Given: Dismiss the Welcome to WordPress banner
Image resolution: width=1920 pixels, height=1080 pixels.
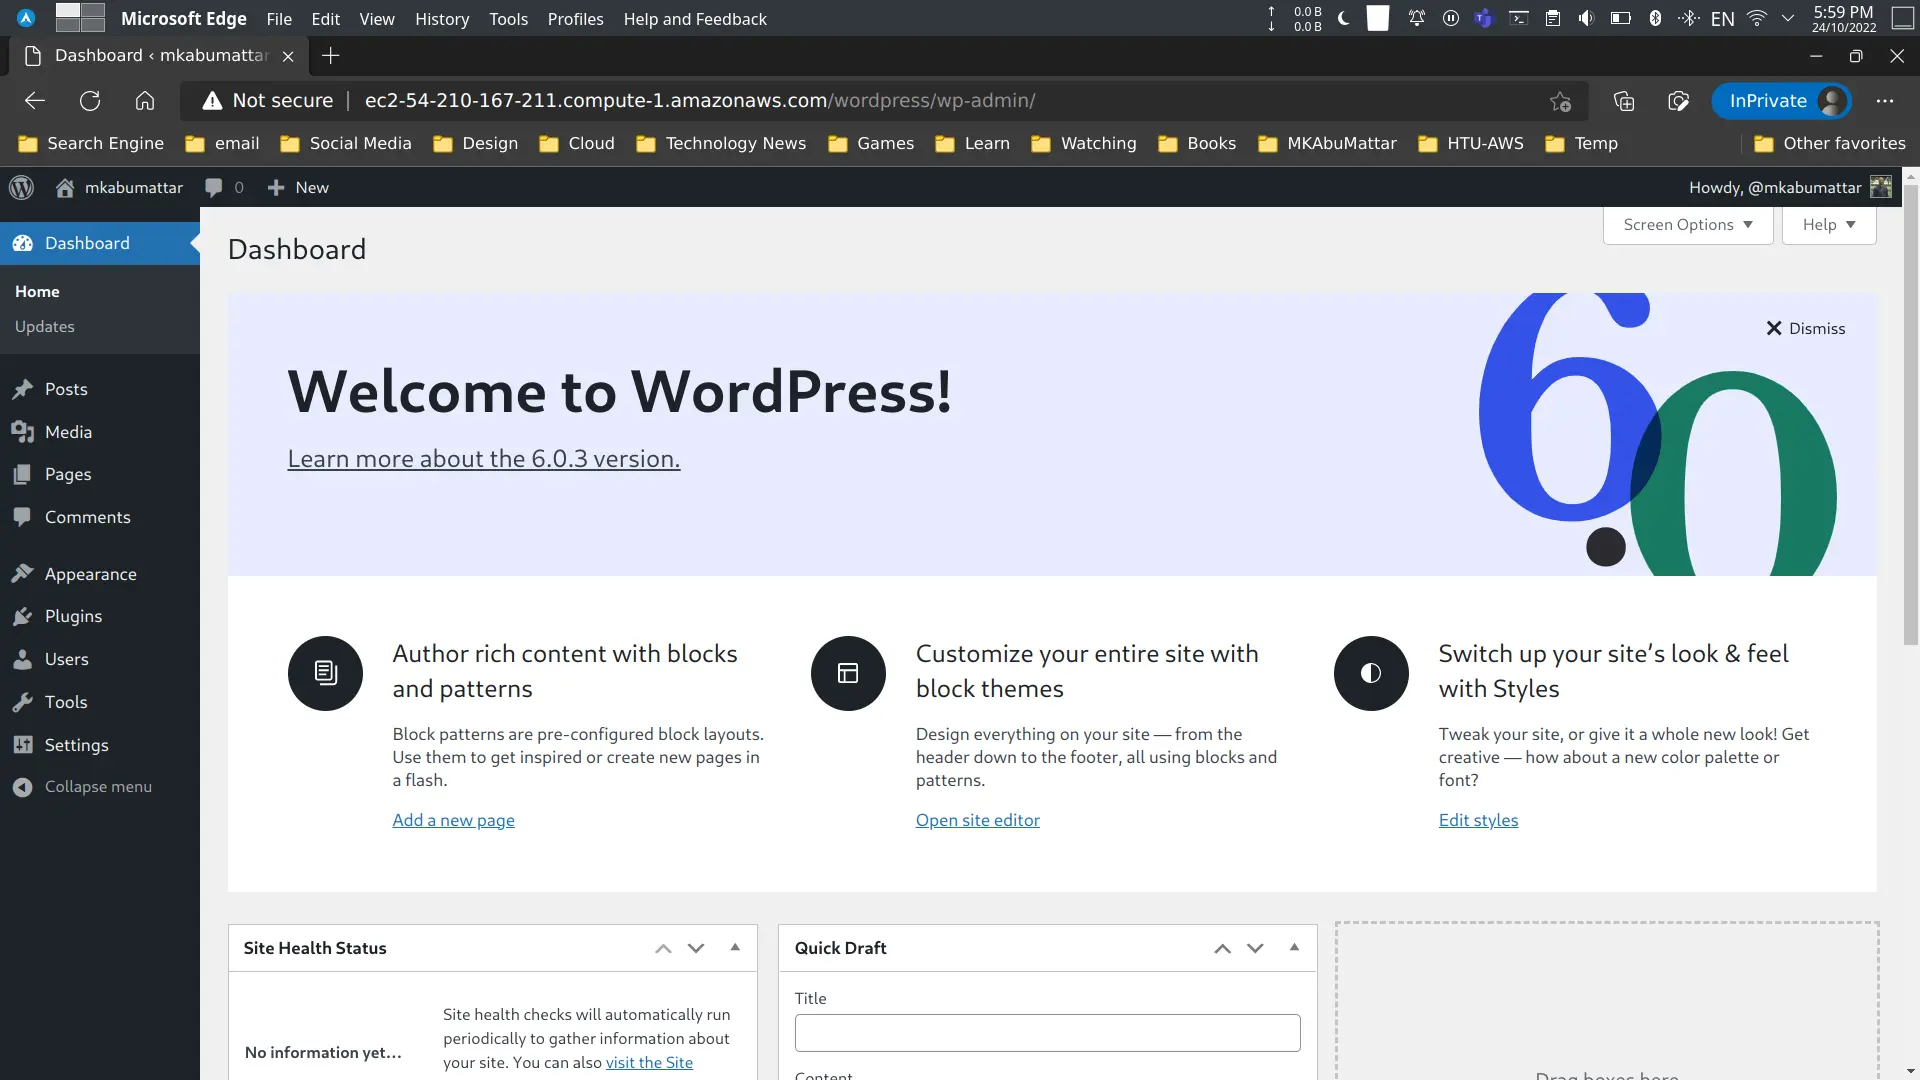Looking at the screenshot, I should tap(1805, 328).
